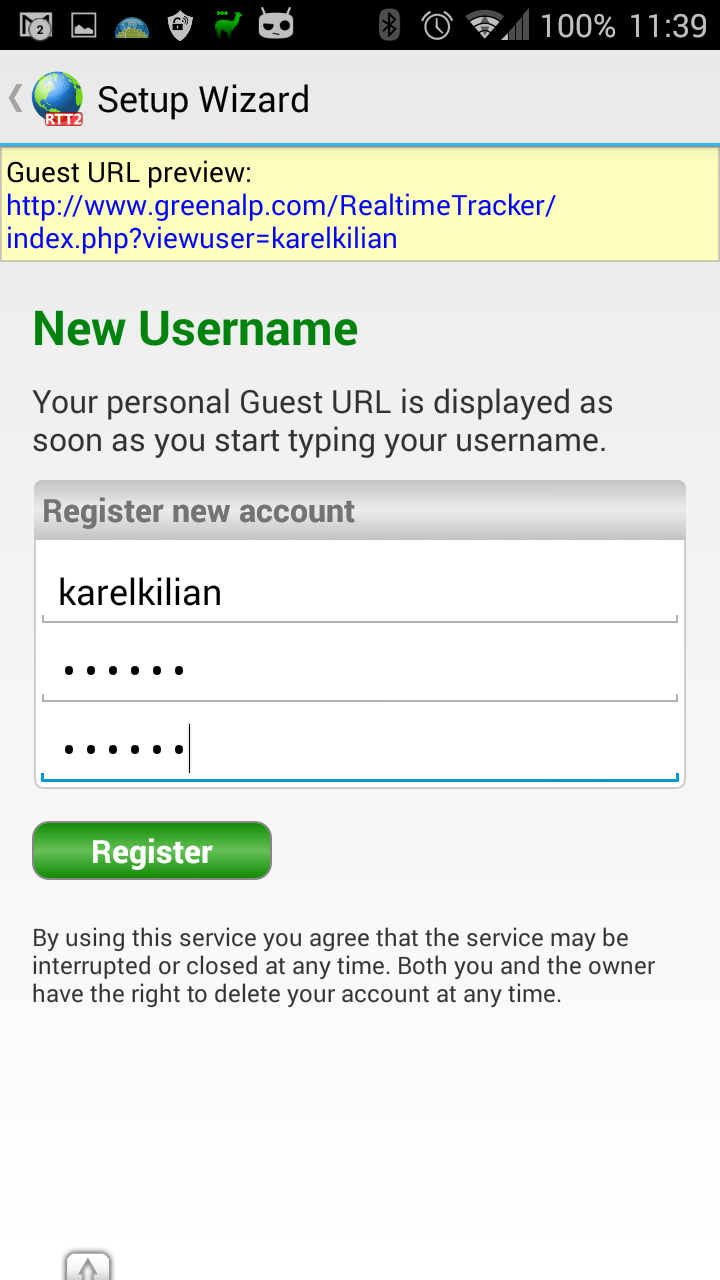The image size is (720, 1280).
Task: Tap the Setup Wizard title
Action: [x=203, y=99]
